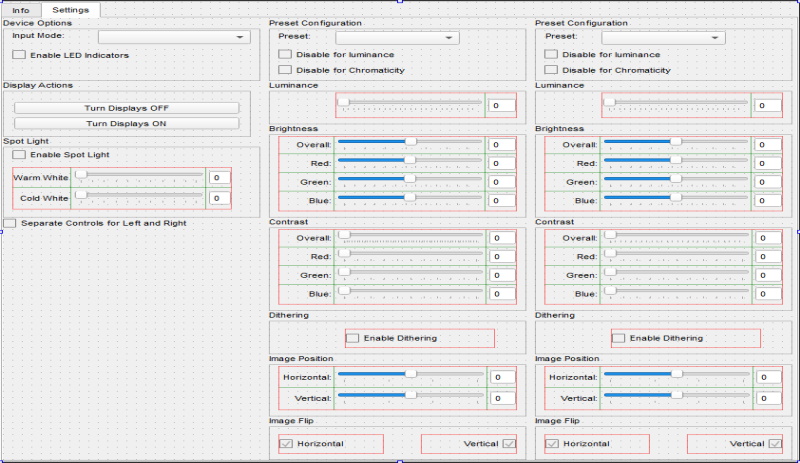Click the Turn Displays OFF button
The height and width of the screenshot is (463, 800).
(x=127, y=108)
